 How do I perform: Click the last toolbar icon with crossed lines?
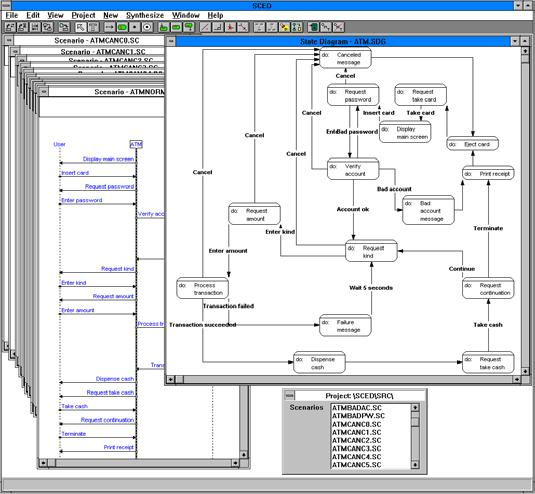click(338, 27)
